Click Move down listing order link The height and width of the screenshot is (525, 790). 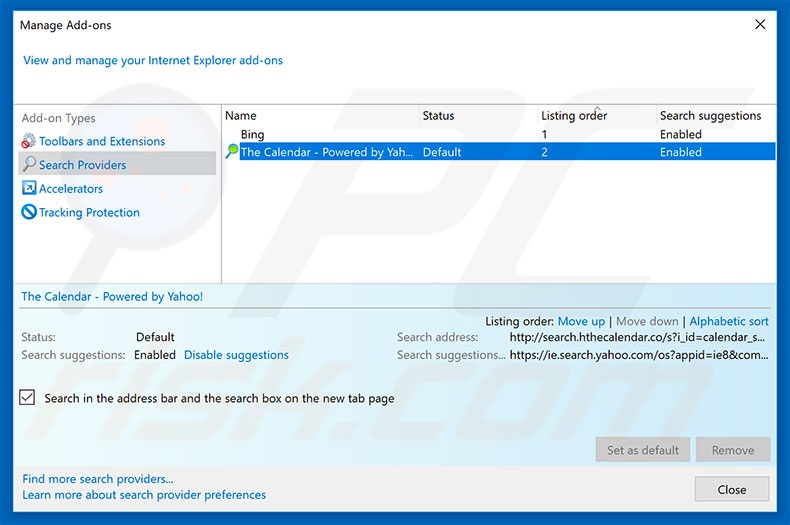click(647, 321)
